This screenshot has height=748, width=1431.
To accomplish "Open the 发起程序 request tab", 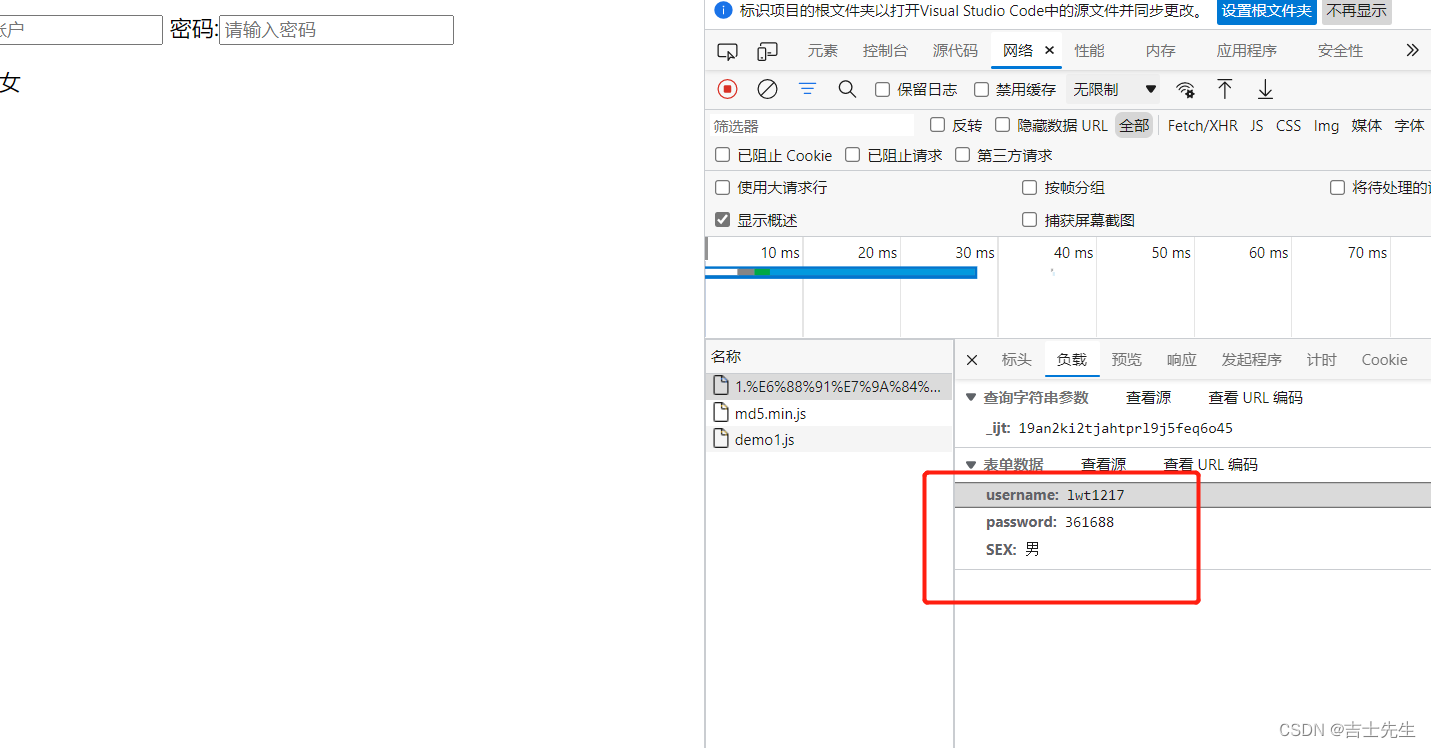I will tap(1251, 360).
